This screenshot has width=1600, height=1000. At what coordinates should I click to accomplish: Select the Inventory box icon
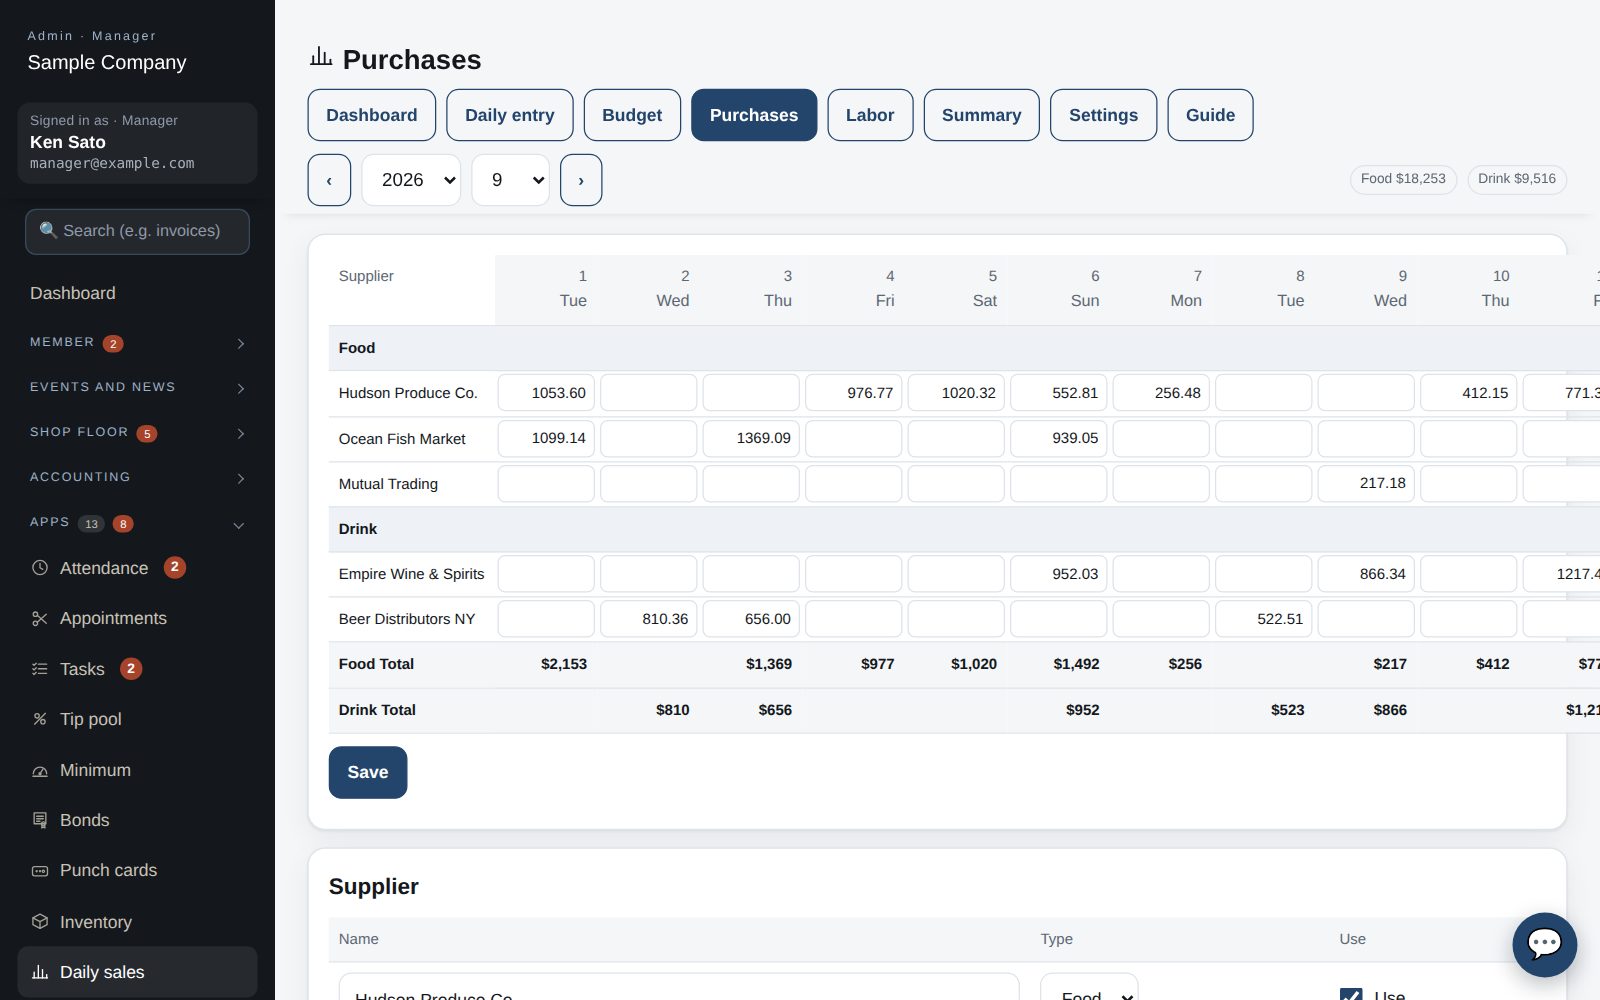coord(40,922)
